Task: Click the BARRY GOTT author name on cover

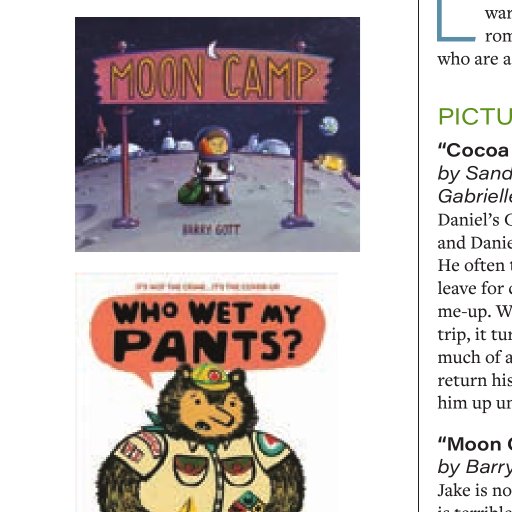Action: pyautogui.click(x=211, y=230)
